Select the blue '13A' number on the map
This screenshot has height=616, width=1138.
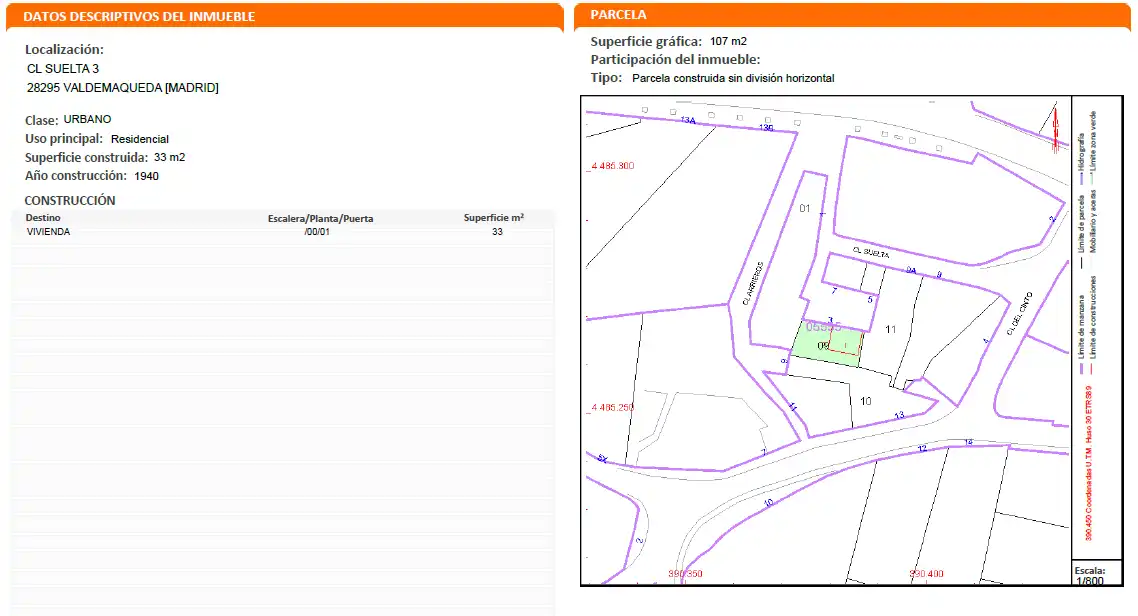pyautogui.click(x=688, y=120)
